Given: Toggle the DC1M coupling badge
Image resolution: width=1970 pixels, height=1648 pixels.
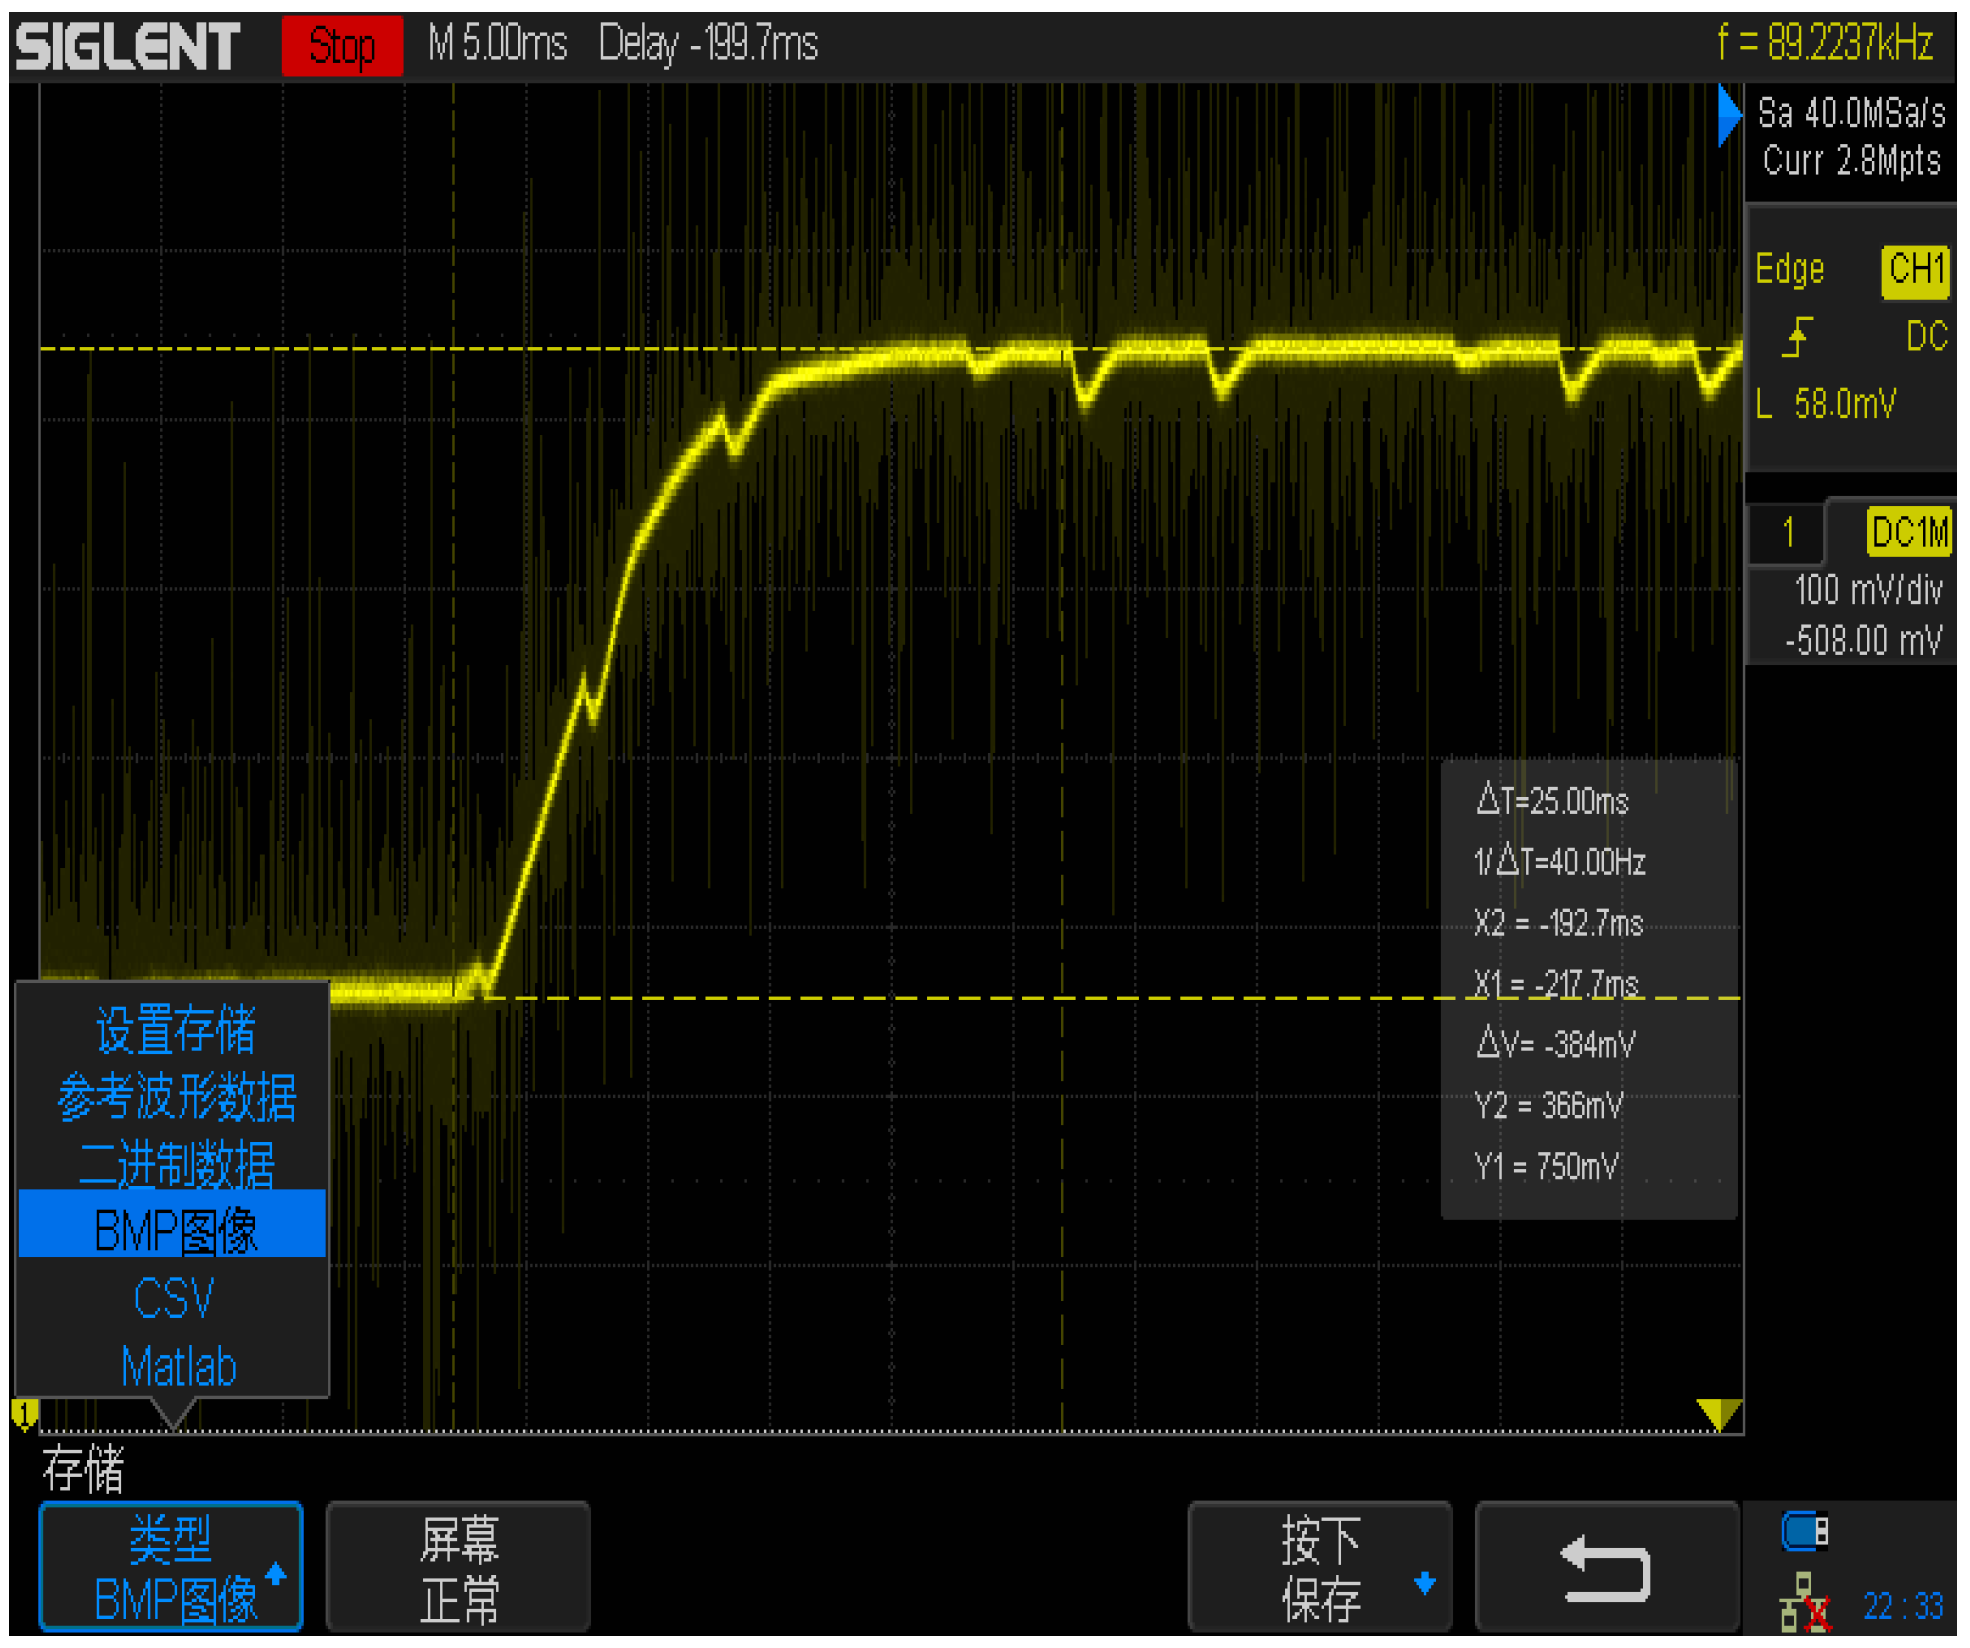Looking at the screenshot, I should tap(1908, 532).
